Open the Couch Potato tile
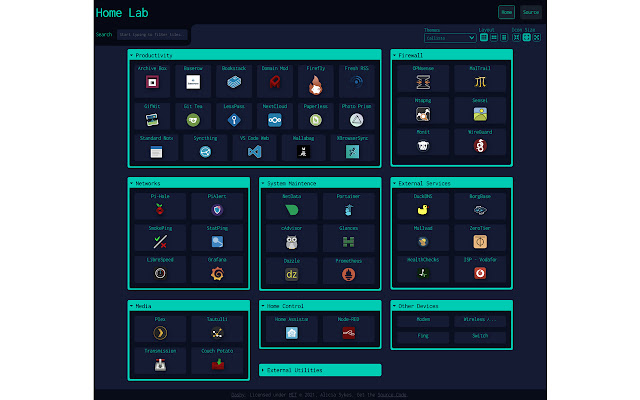The width and height of the screenshot is (640, 400). click(x=217, y=360)
